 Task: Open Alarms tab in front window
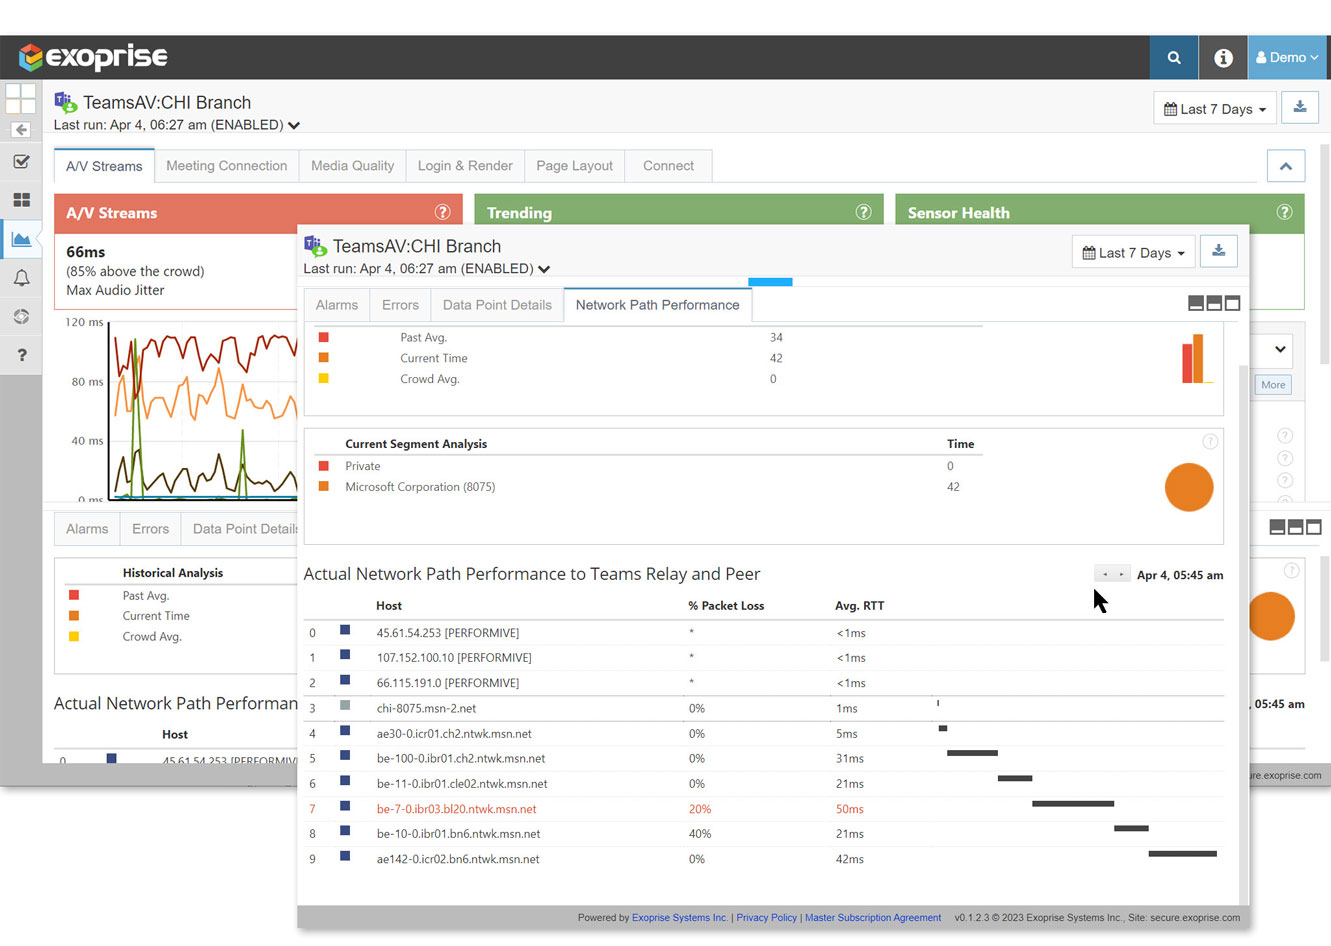pos(337,305)
